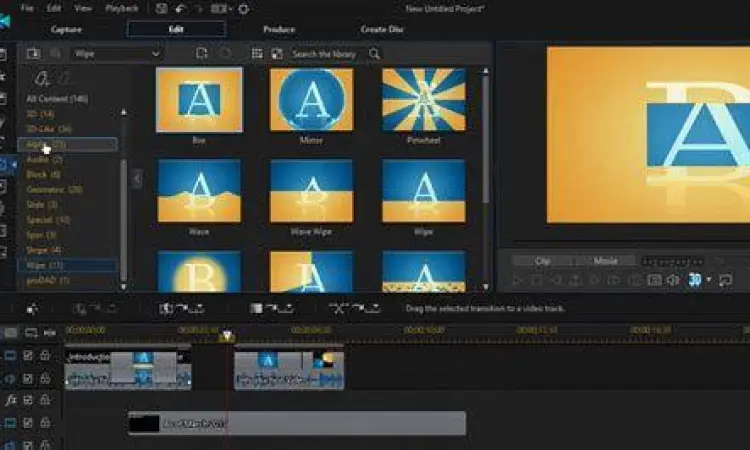Lock the fx effect track
The image size is (750, 450).
coord(45,399)
